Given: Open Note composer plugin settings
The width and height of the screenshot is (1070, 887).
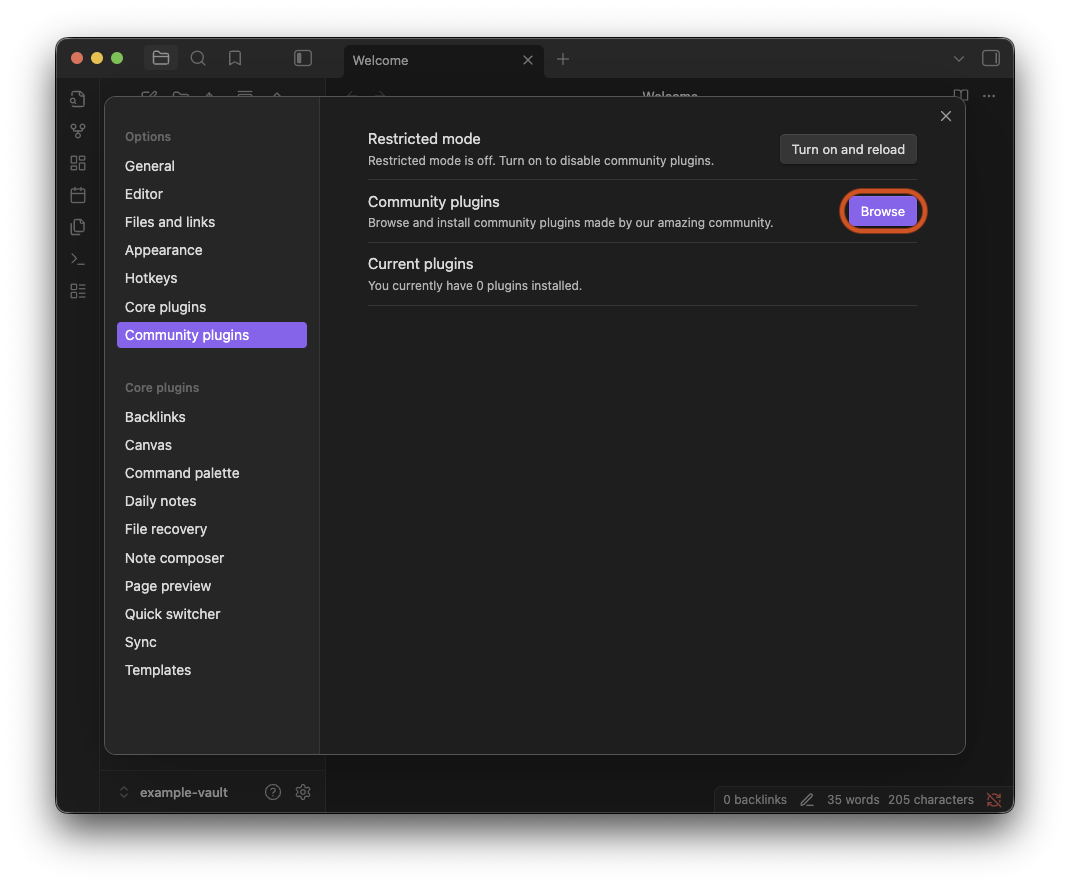Looking at the screenshot, I should pos(212,558).
